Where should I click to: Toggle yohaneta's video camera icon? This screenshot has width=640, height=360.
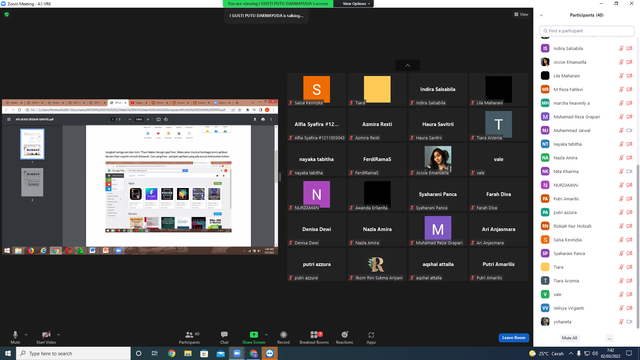(629, 322)
